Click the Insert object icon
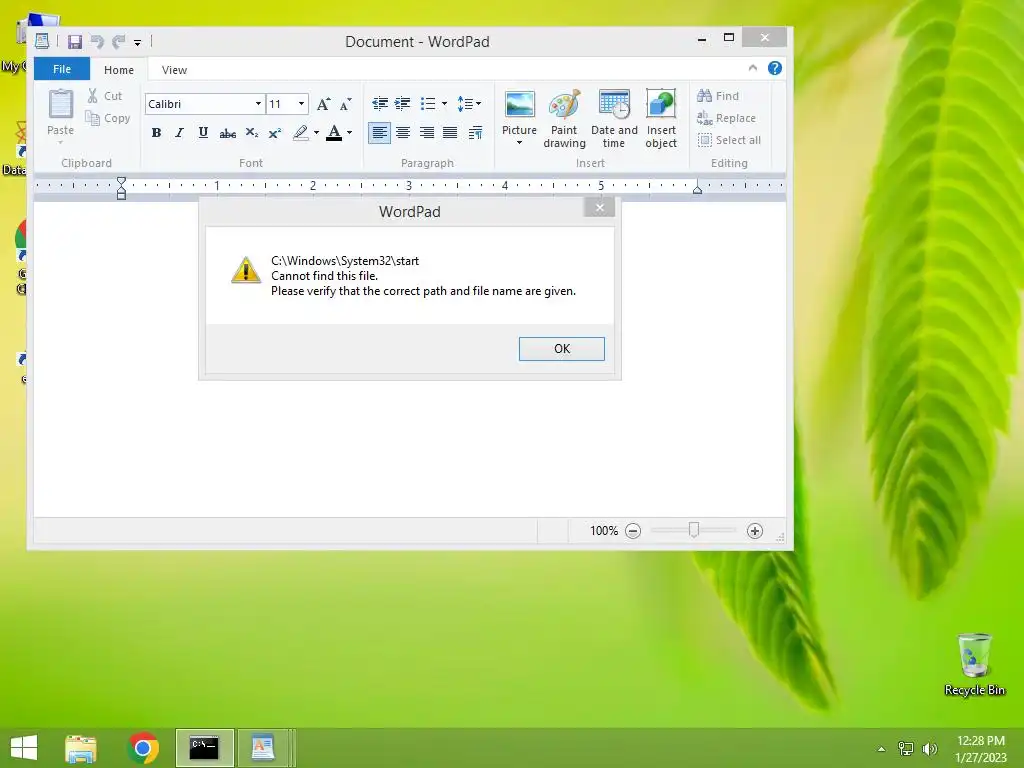1024x768 pixels. point(661,104)
